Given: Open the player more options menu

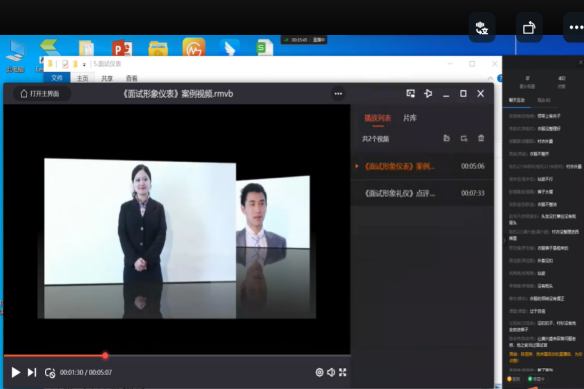Looking at the screenshot, I should pos(338,94).
